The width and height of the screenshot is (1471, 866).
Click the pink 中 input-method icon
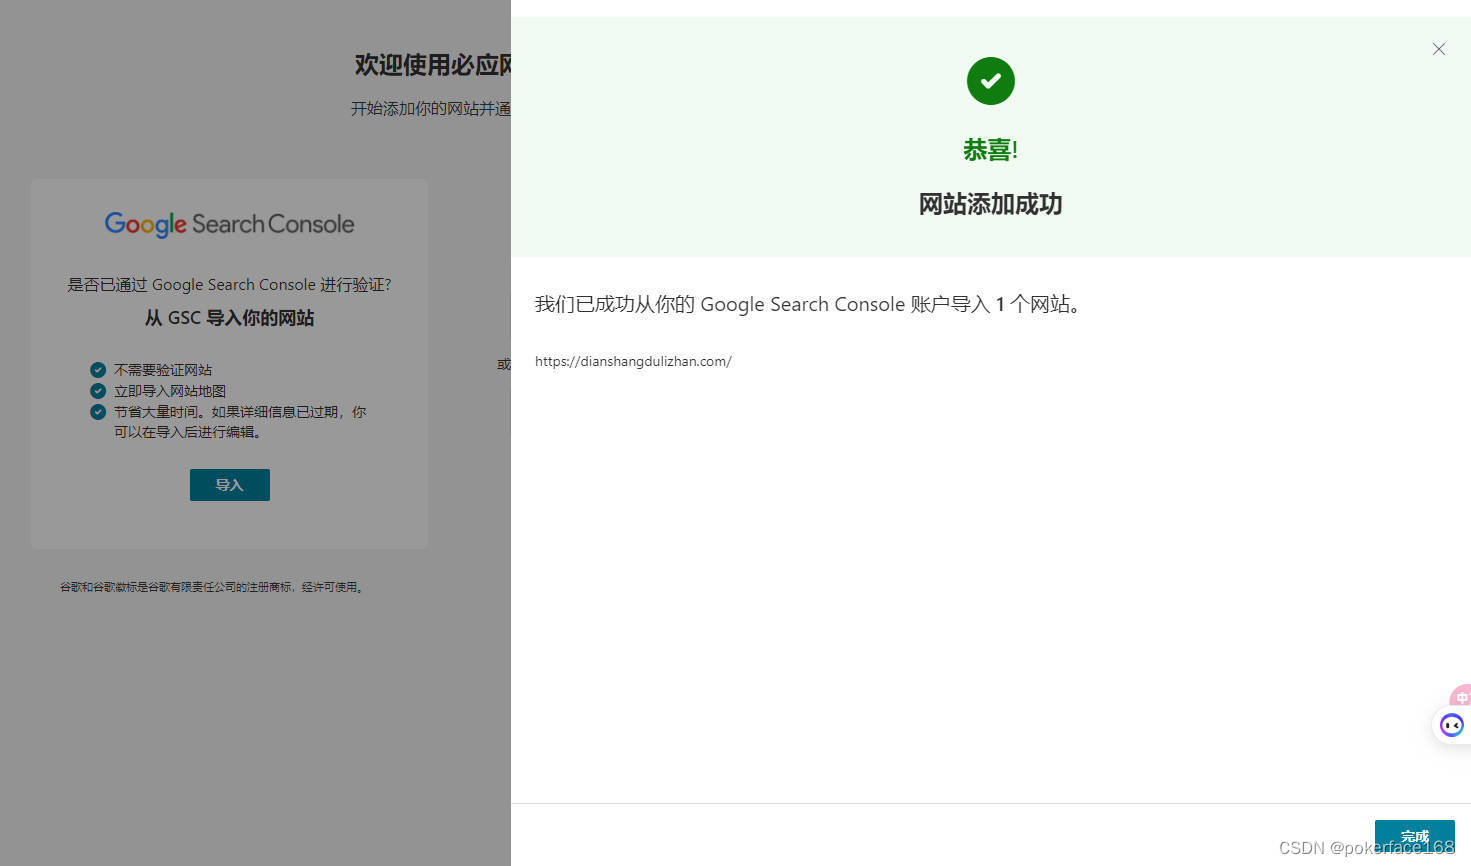pos(1461,697)
